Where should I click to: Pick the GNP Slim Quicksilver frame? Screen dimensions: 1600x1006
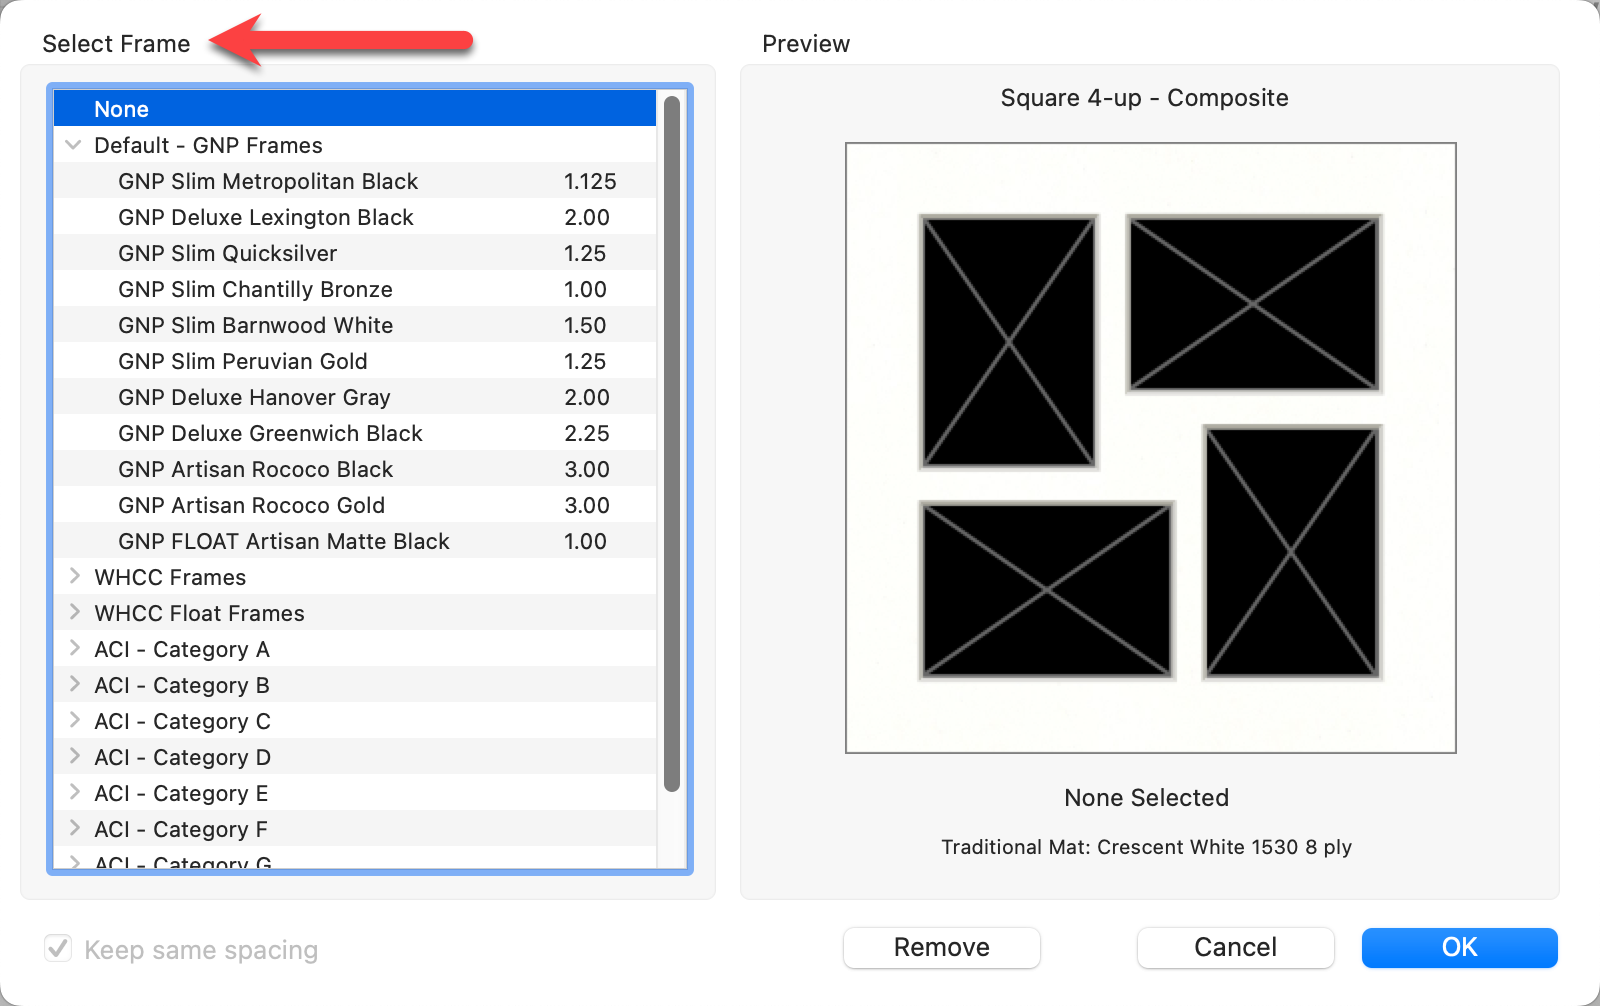coord(227,253)
